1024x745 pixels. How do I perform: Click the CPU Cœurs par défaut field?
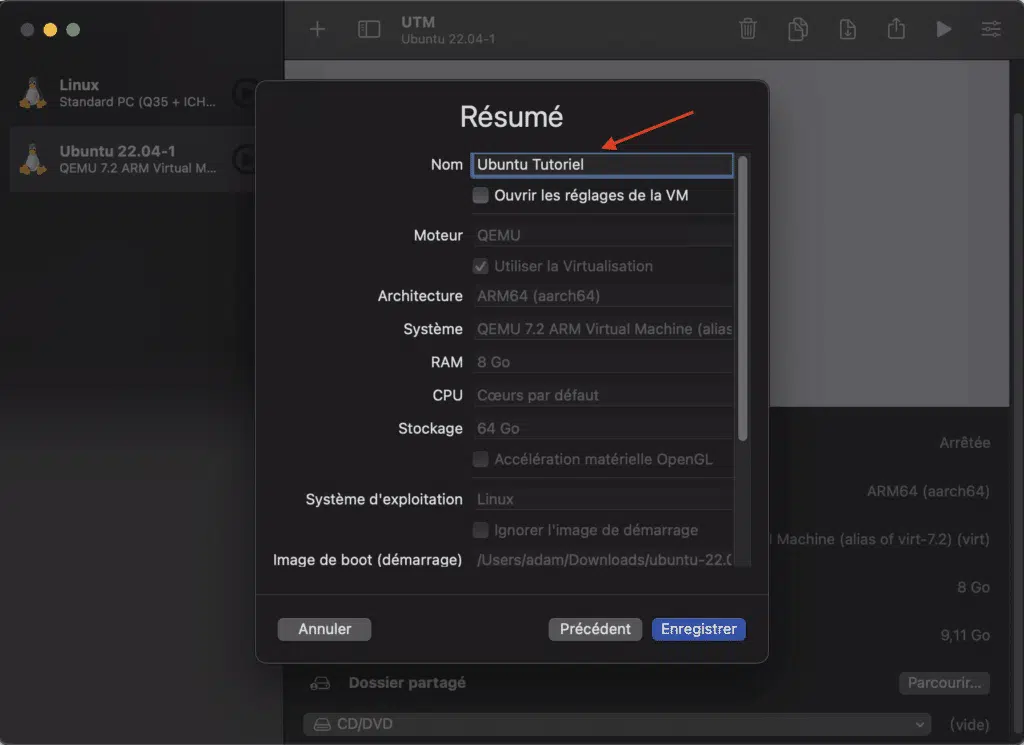[602, 395]
